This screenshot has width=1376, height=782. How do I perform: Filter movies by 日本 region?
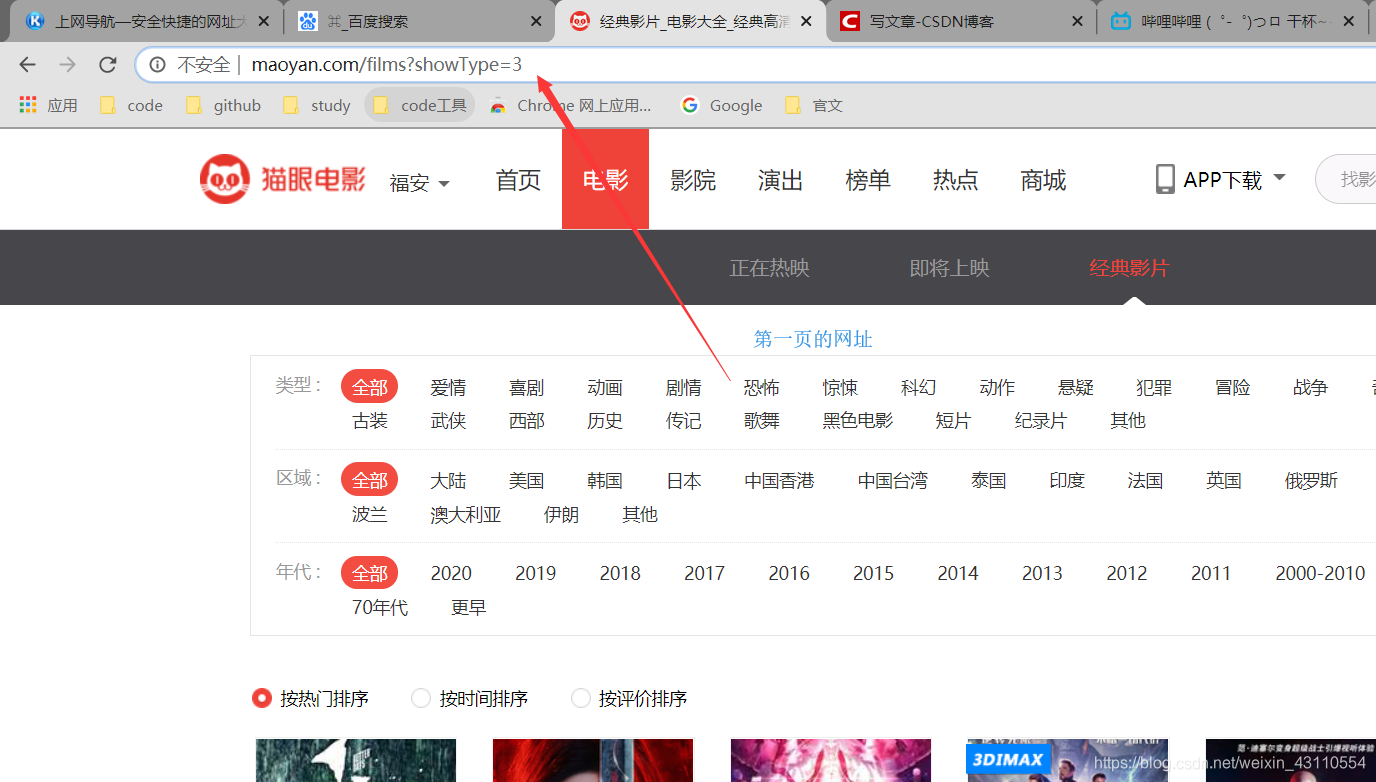tap(683, 480)
